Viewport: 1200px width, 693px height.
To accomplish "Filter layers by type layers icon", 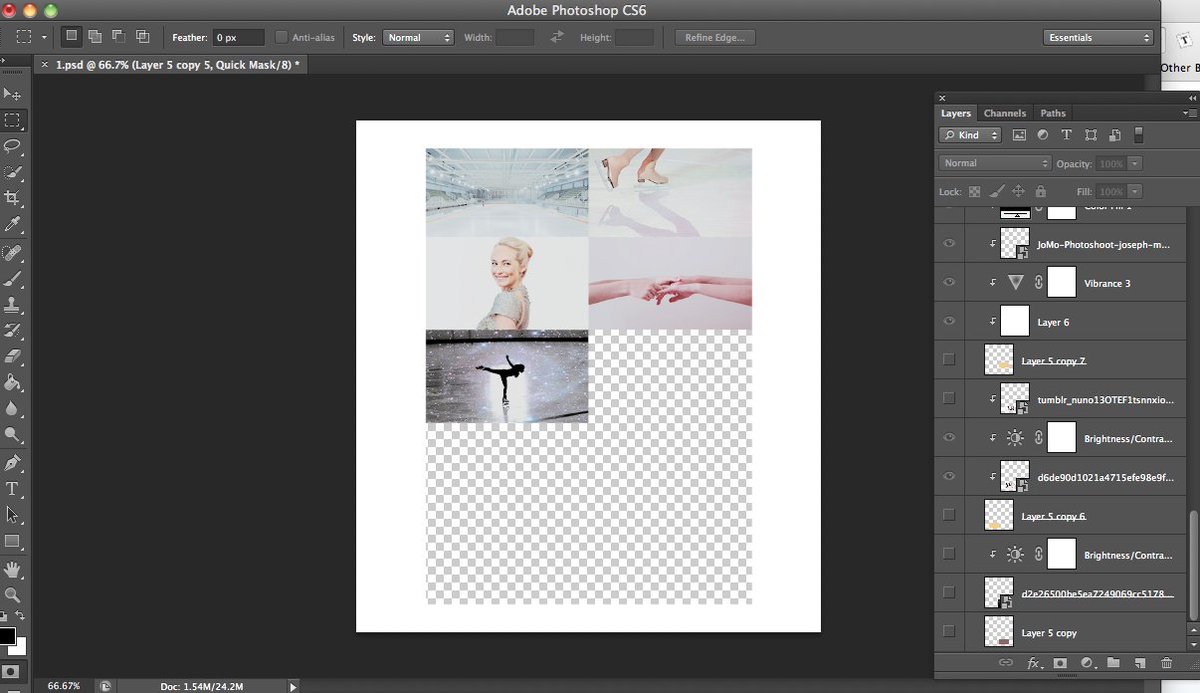I will click(1066, 135).
